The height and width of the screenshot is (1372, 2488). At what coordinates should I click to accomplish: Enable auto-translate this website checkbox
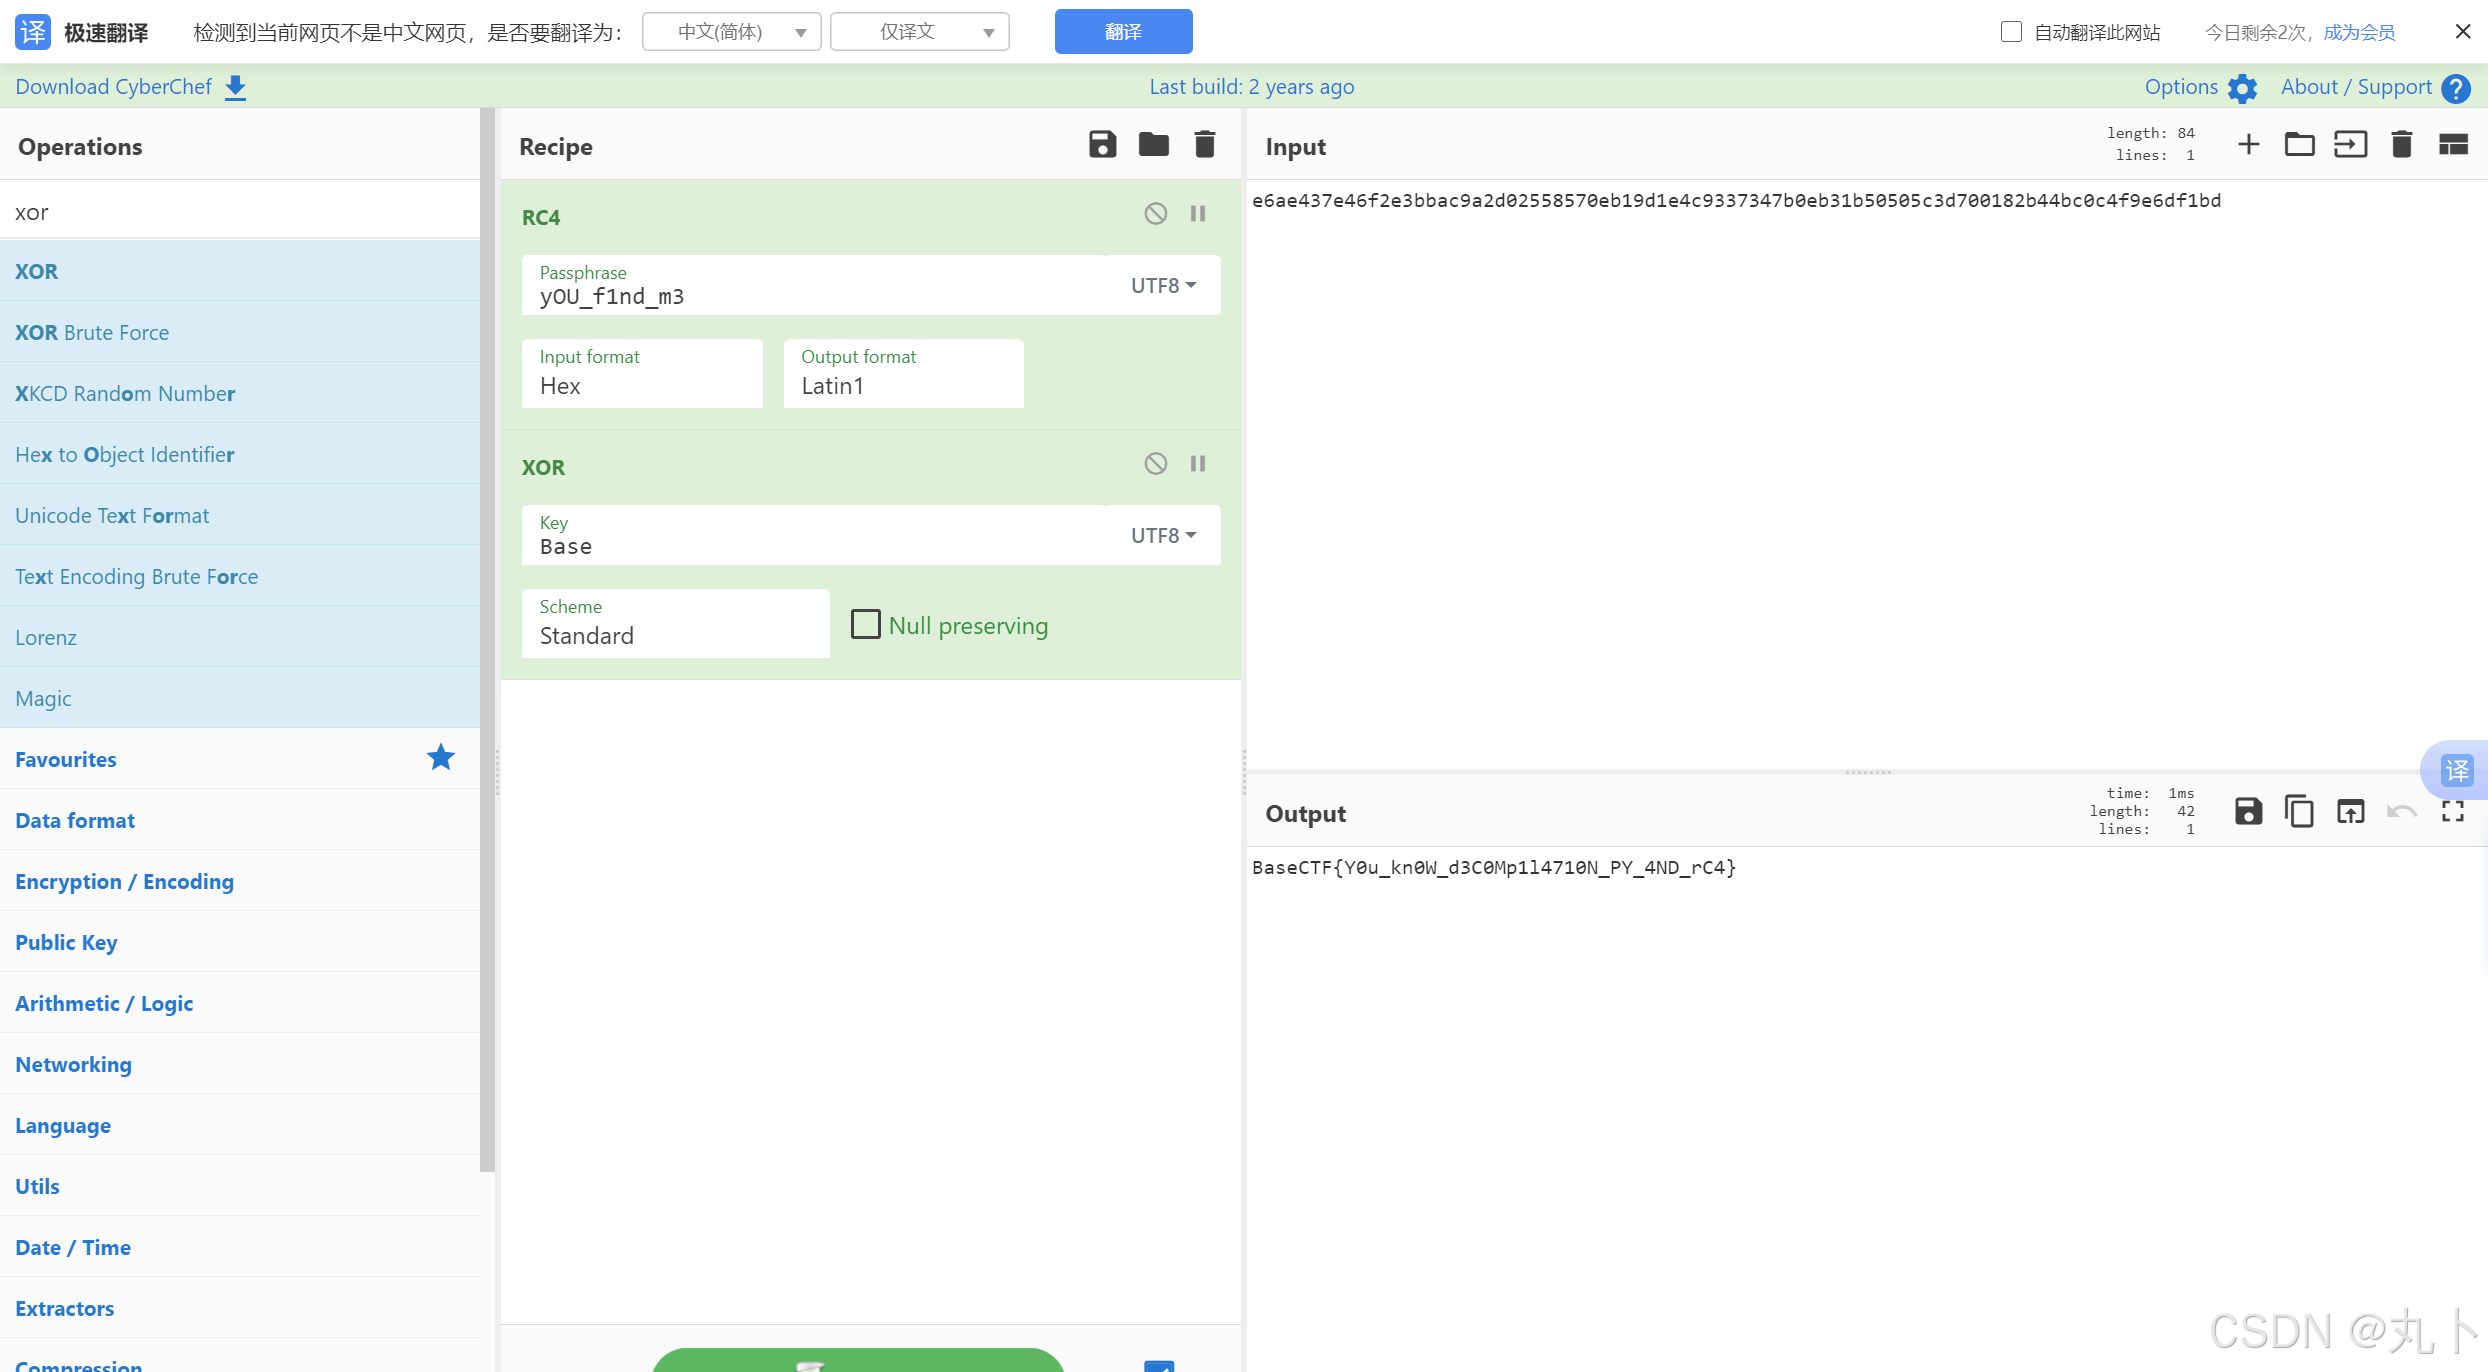click(x=2011, y=32)
